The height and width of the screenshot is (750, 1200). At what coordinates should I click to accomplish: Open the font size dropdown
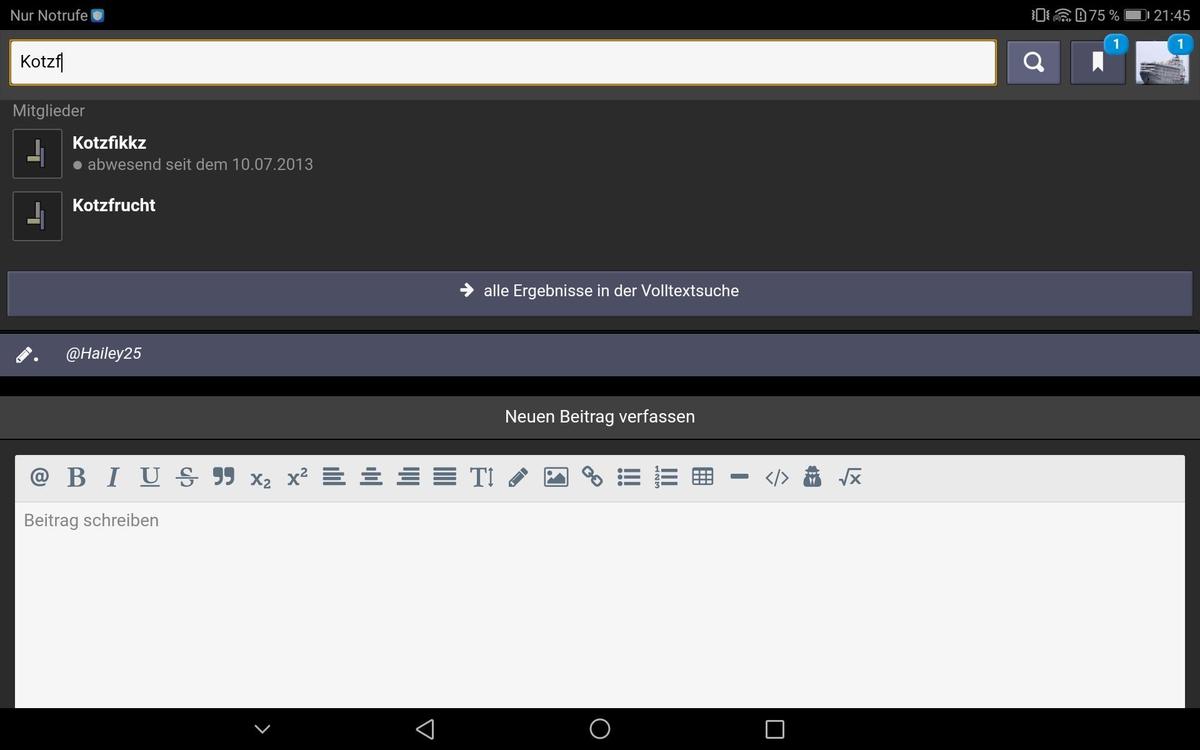pos(482,477)
